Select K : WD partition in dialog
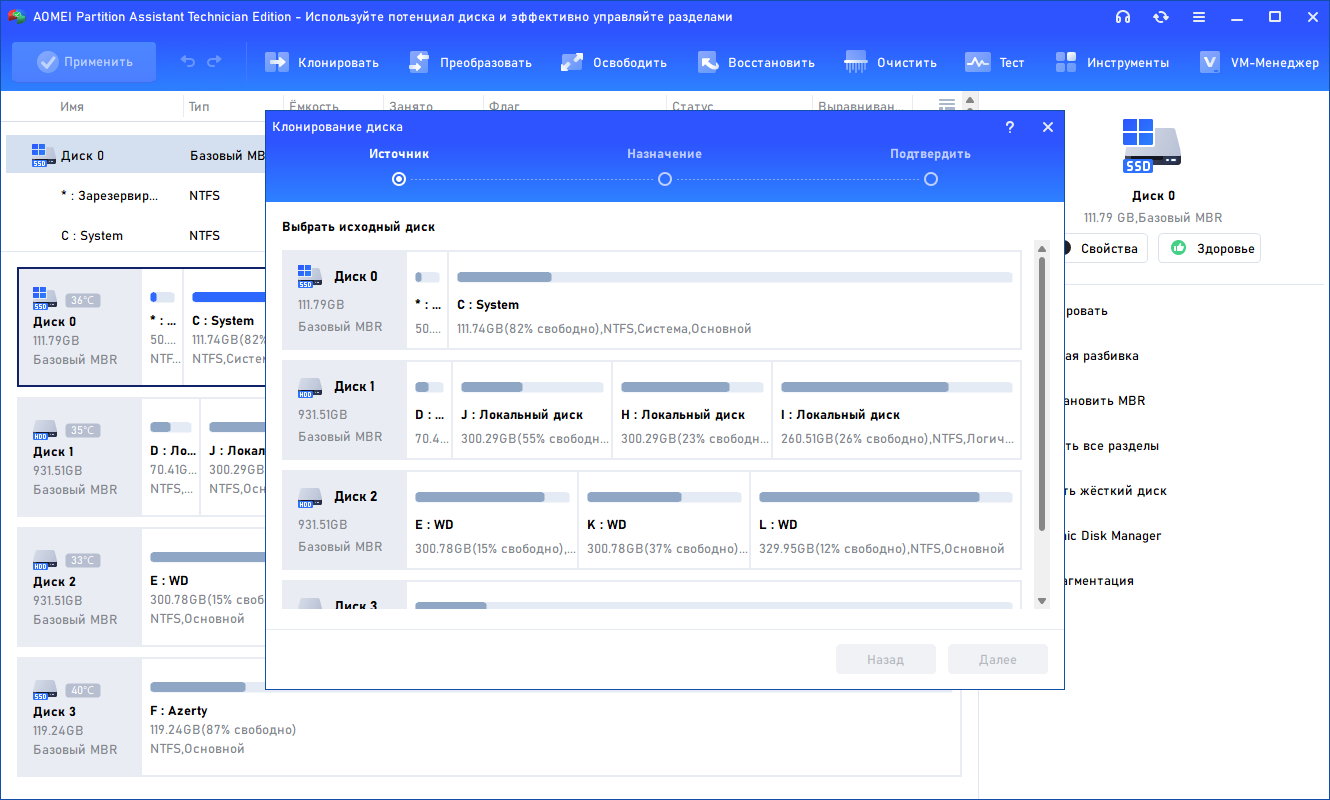This screenshot has width=1330, height=800. (x=664, y=520)
